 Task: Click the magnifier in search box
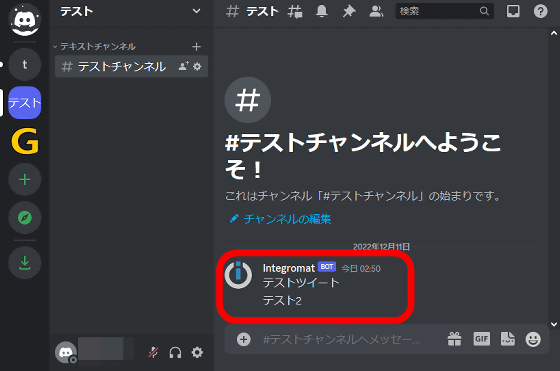[x=484, y=11]
